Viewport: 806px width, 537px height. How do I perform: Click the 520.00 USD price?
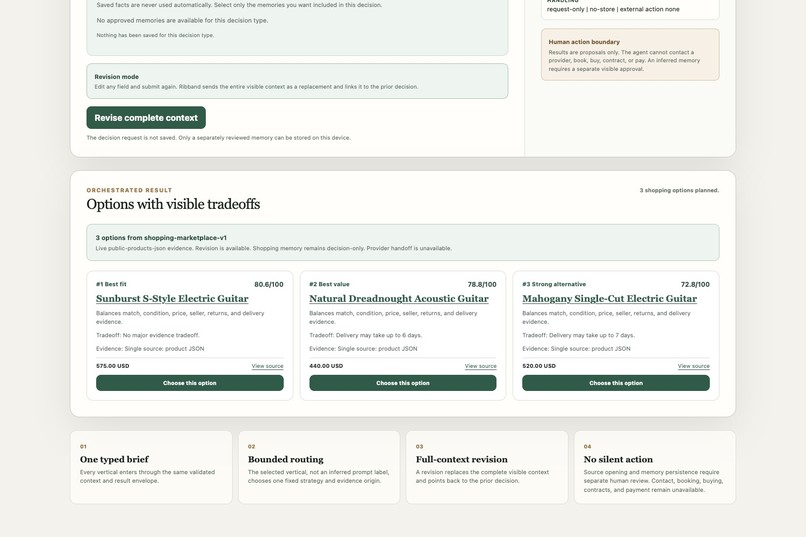(539, 366)
